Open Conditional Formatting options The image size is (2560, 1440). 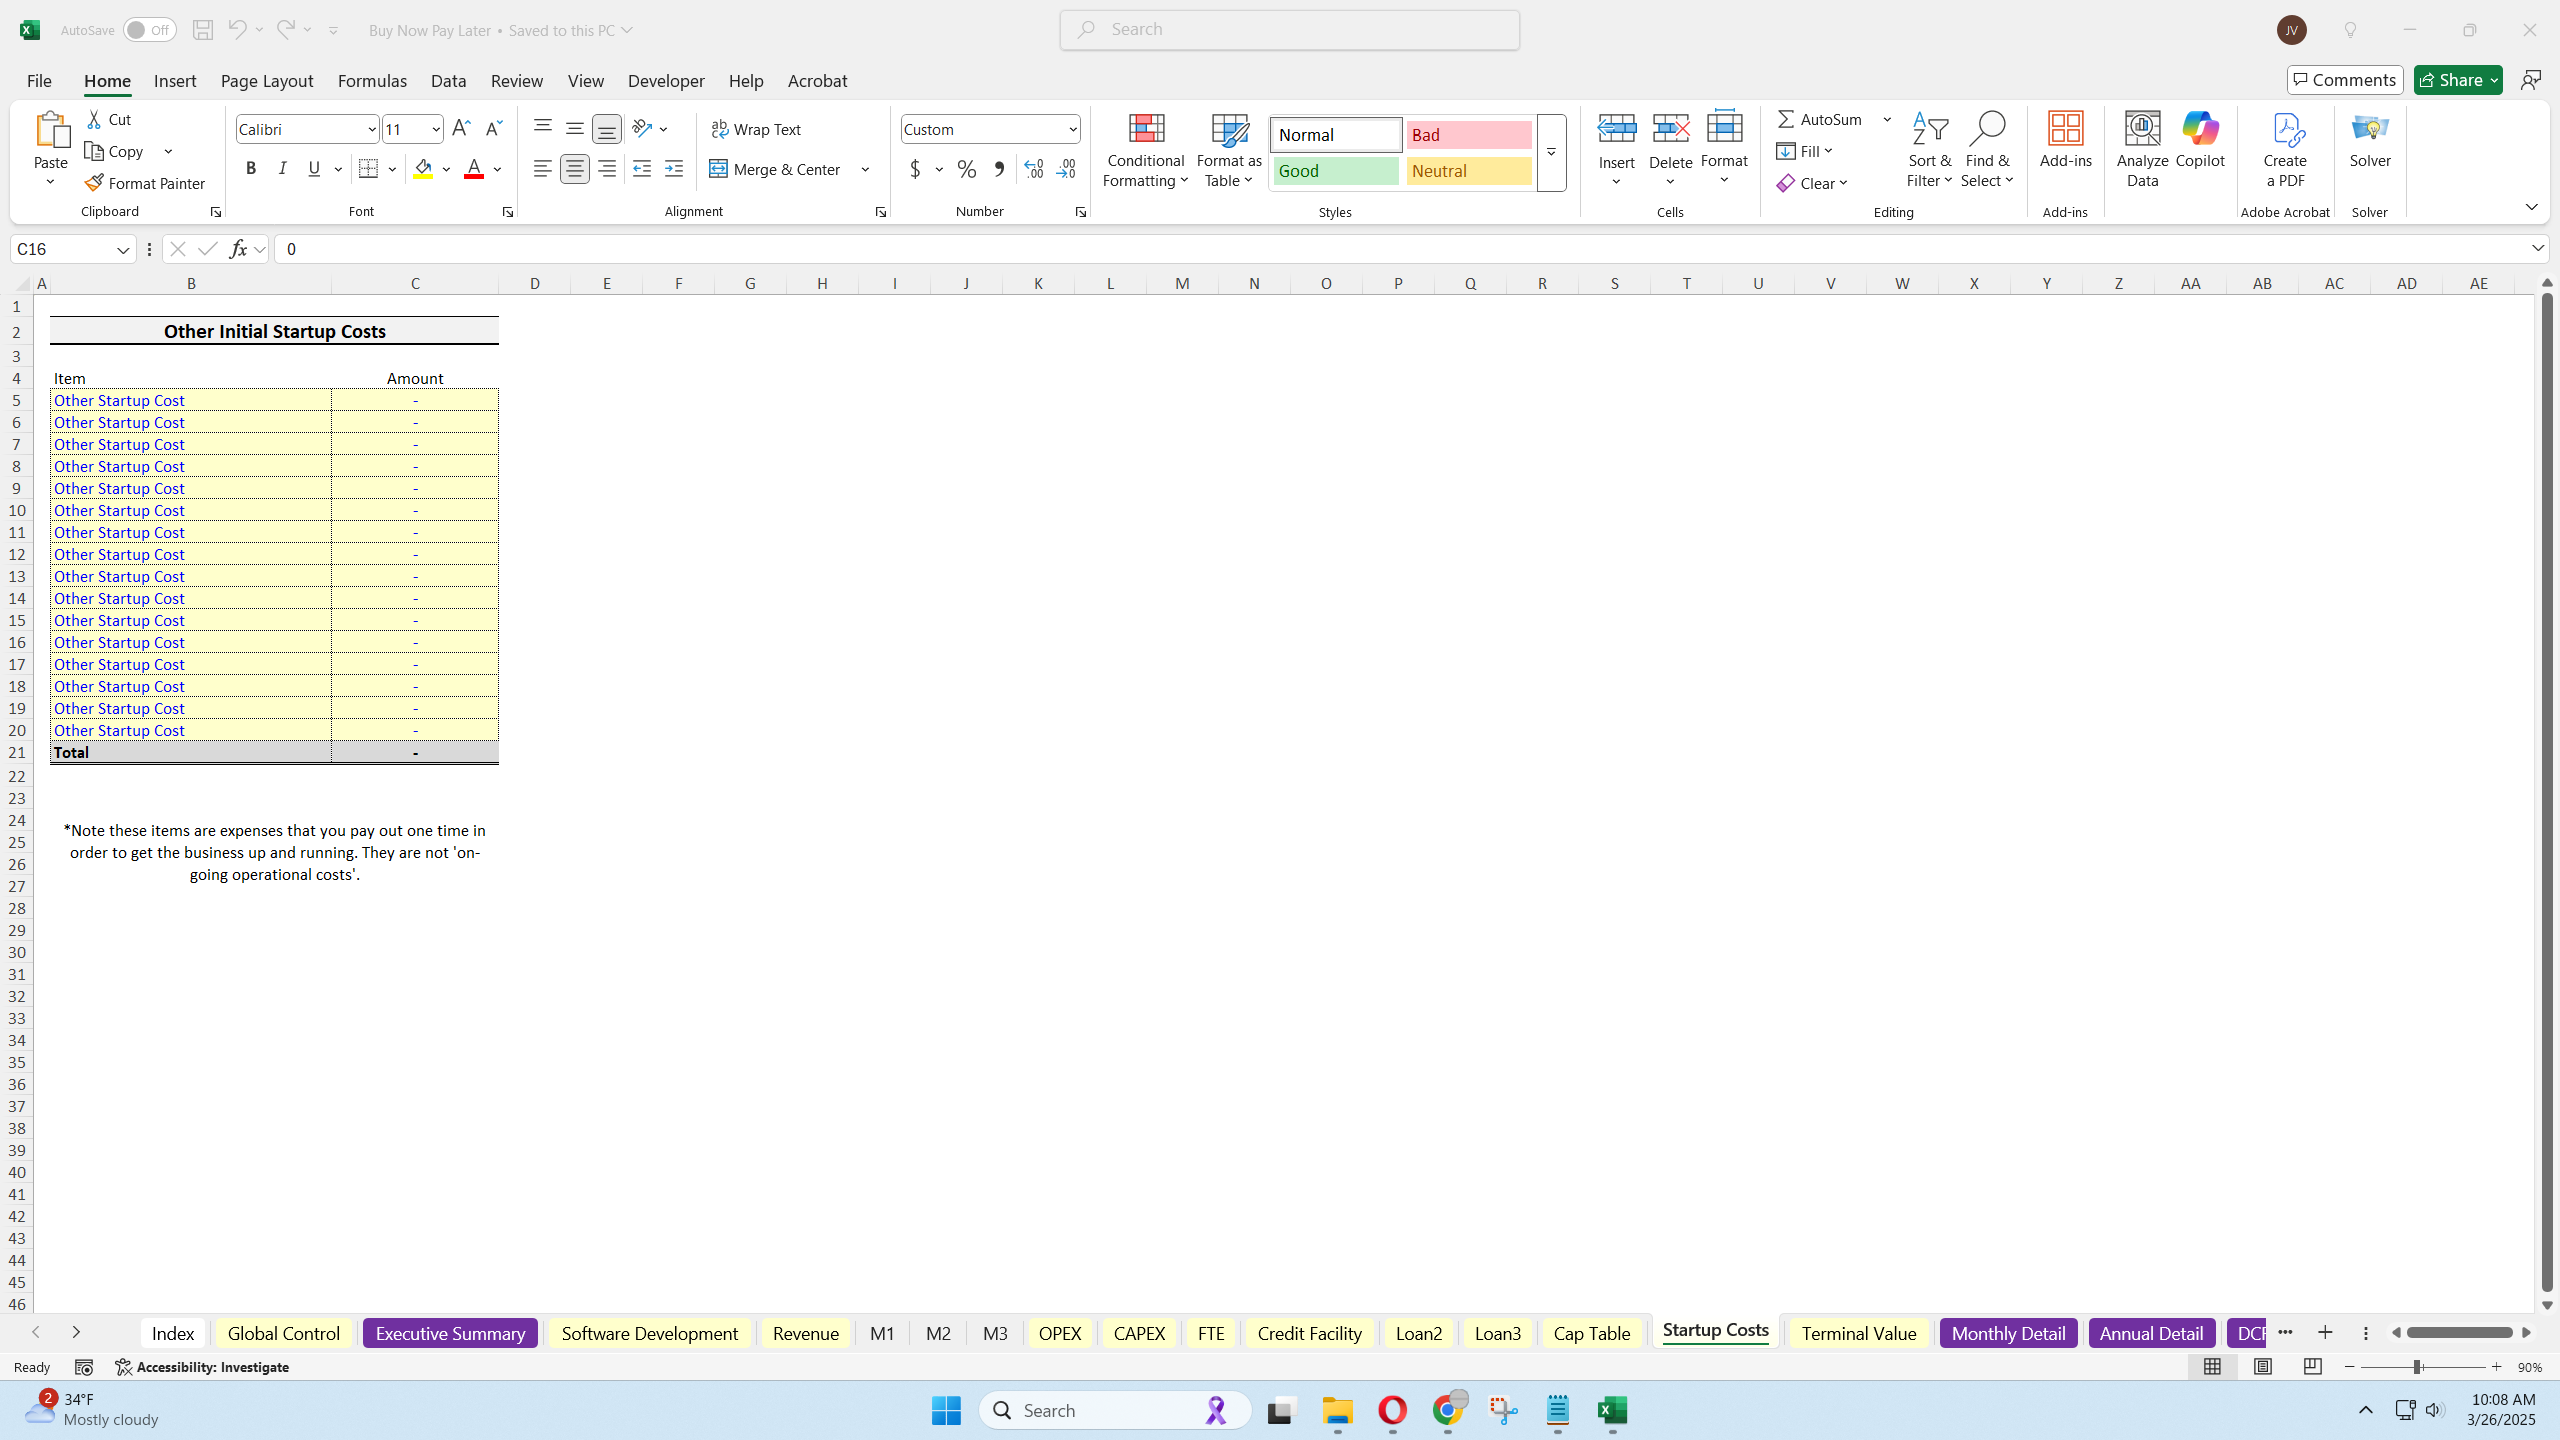[x=1144, y=150]
